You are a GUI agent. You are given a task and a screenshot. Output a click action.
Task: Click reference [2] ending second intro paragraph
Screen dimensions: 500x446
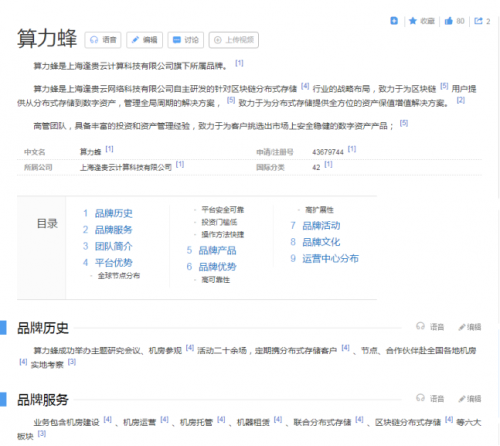461,100
